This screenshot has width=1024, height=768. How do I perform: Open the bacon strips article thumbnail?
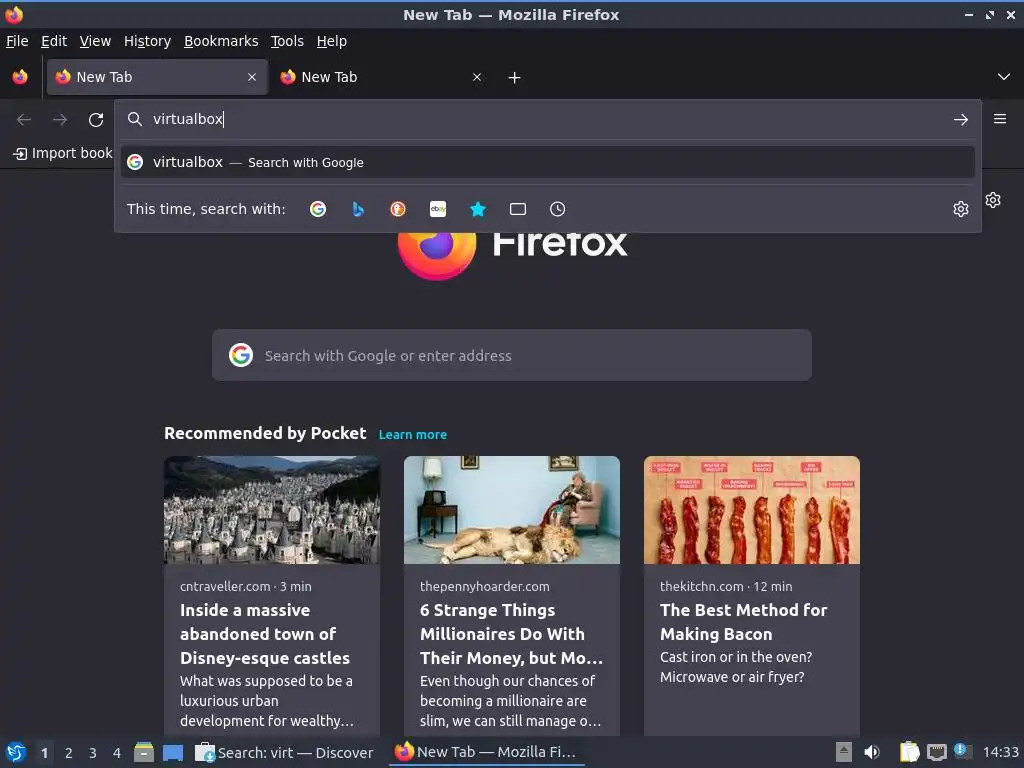pyautogui.click(x=752, y=510)
